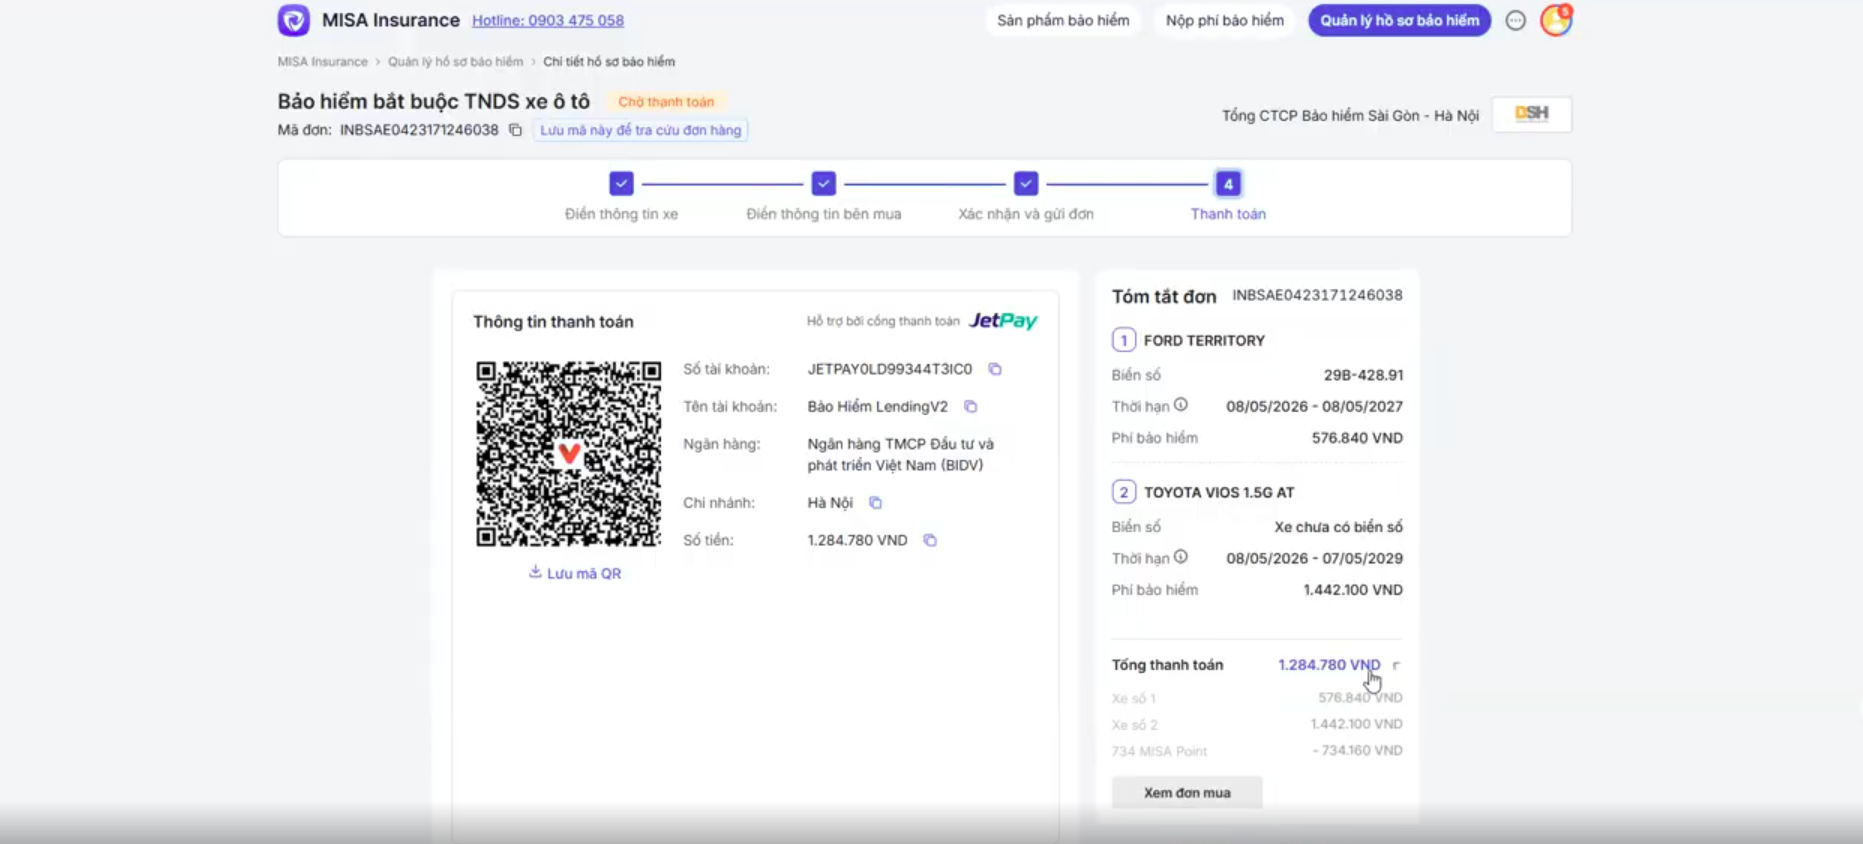Open the more options ellipsis icon

[1516, 20]
